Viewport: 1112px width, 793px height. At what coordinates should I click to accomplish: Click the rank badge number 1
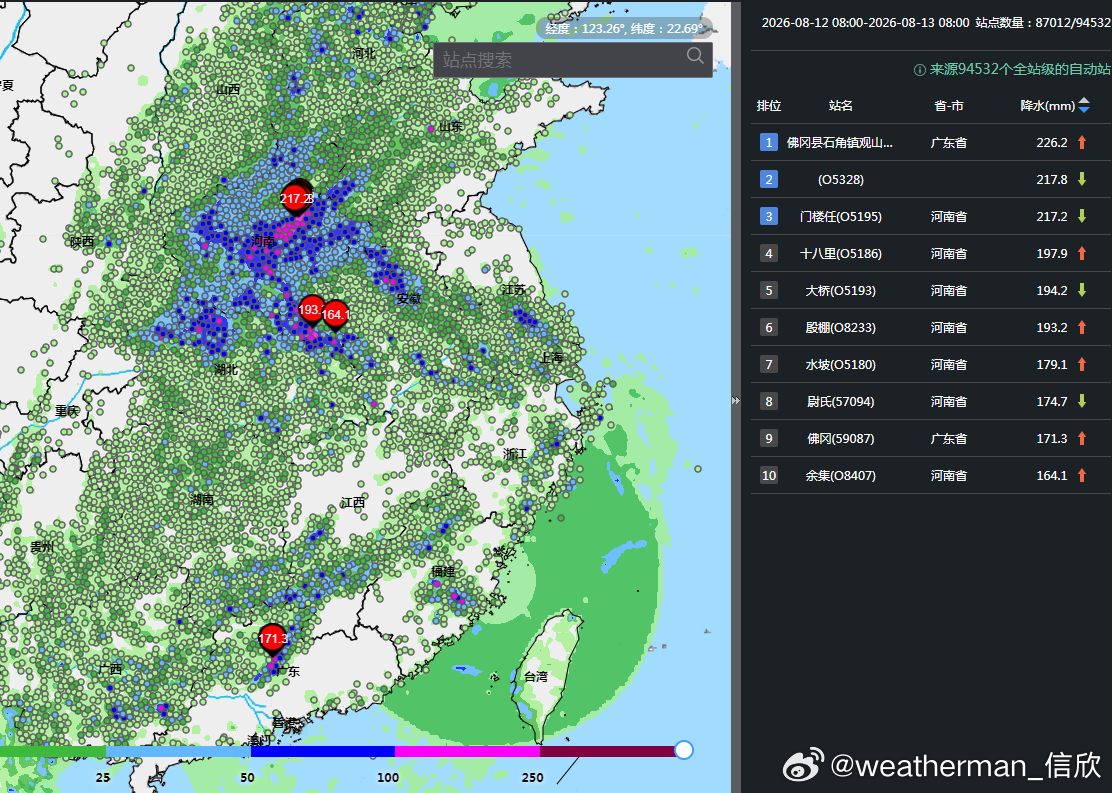pyautogui.click(x=769, y=143)
